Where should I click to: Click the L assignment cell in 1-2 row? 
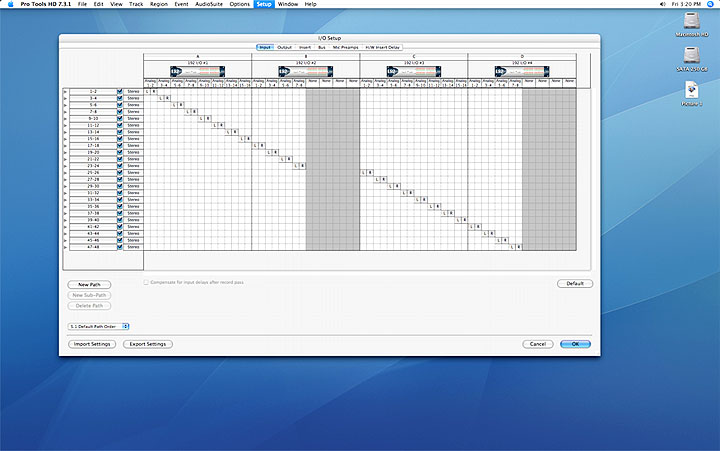pos(147,91)
